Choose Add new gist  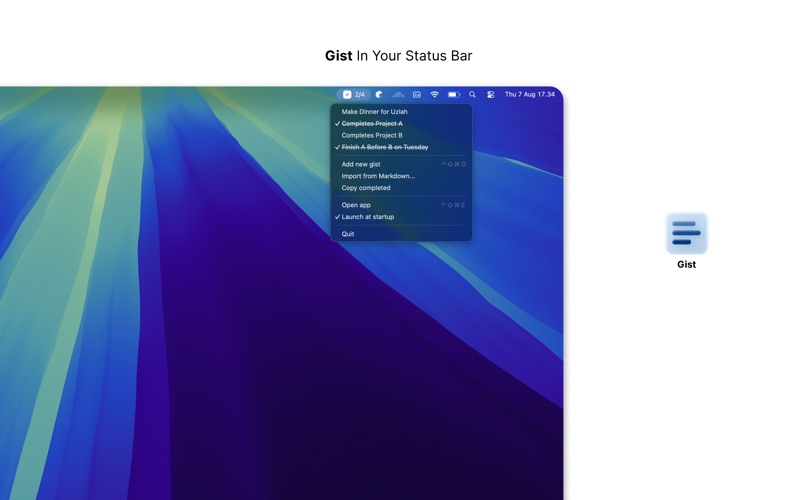coord(401,164)
